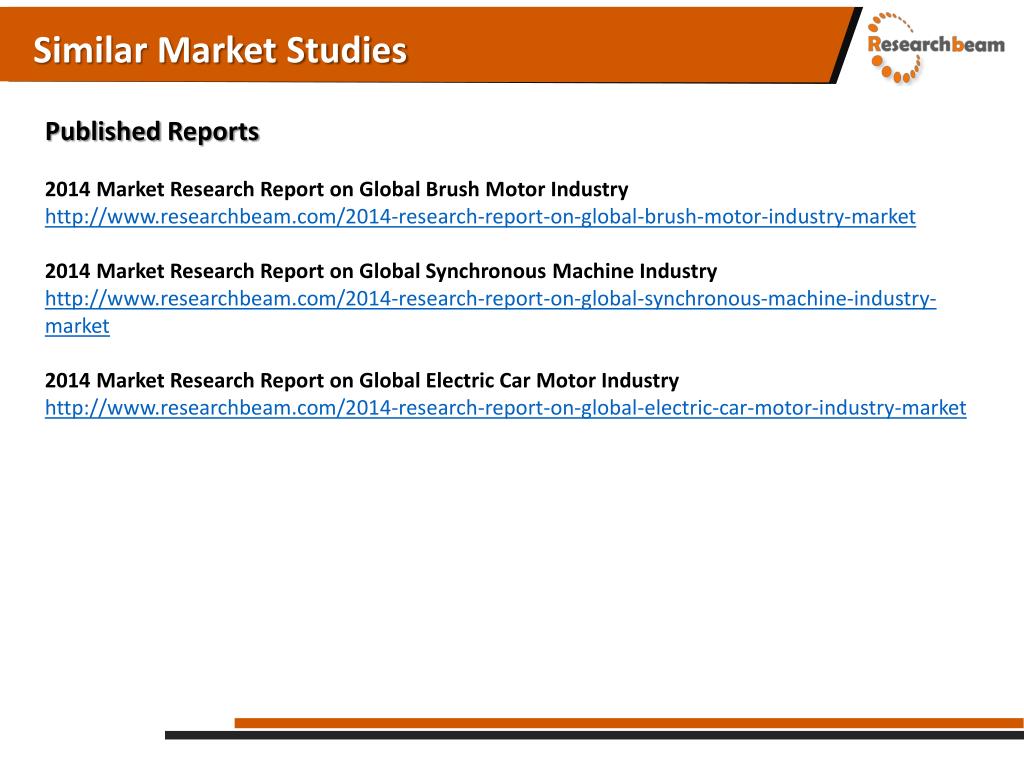The height and width of the screenshot is (768, 1024).
Task: Open the electric car motor industry link
Action: pos(505,408)
